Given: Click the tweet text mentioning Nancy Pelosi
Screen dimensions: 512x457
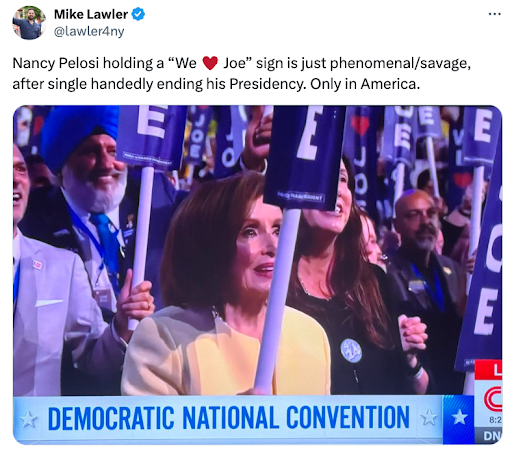Looking at the screenshot, I should click(241, 73).
